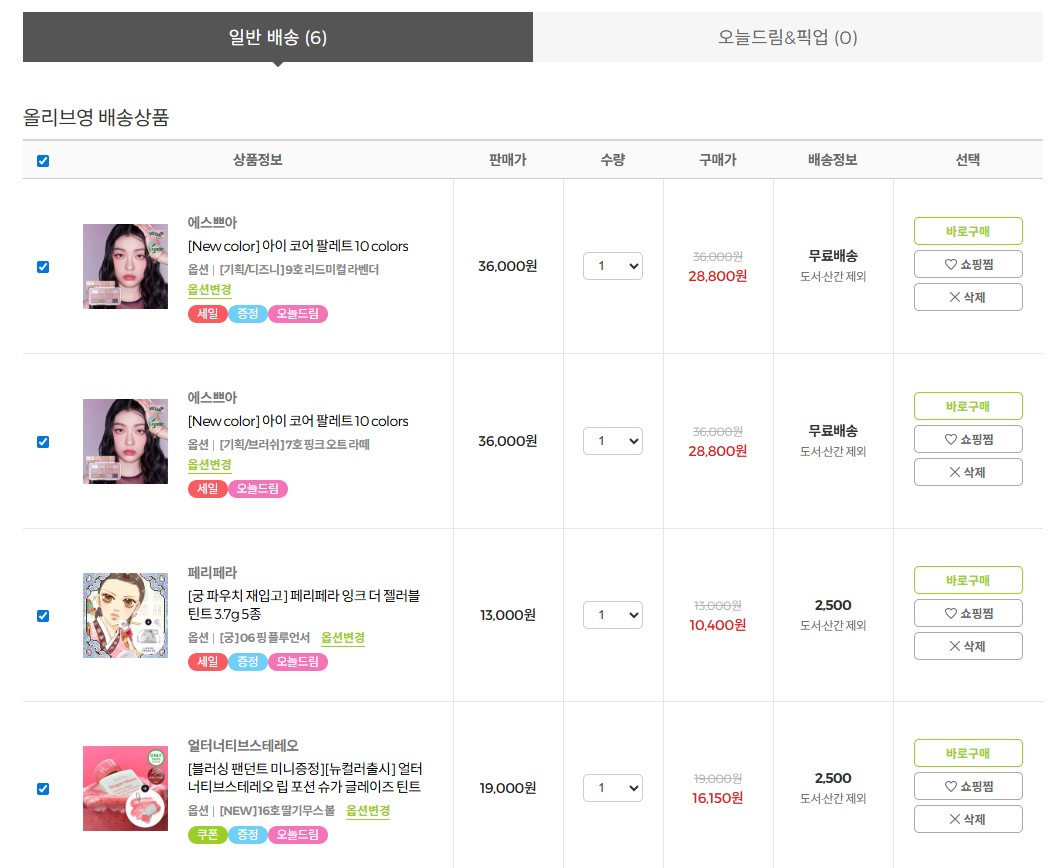Click the 상품정보 column header
This screenshot has height=868, width=1058.
257,160
